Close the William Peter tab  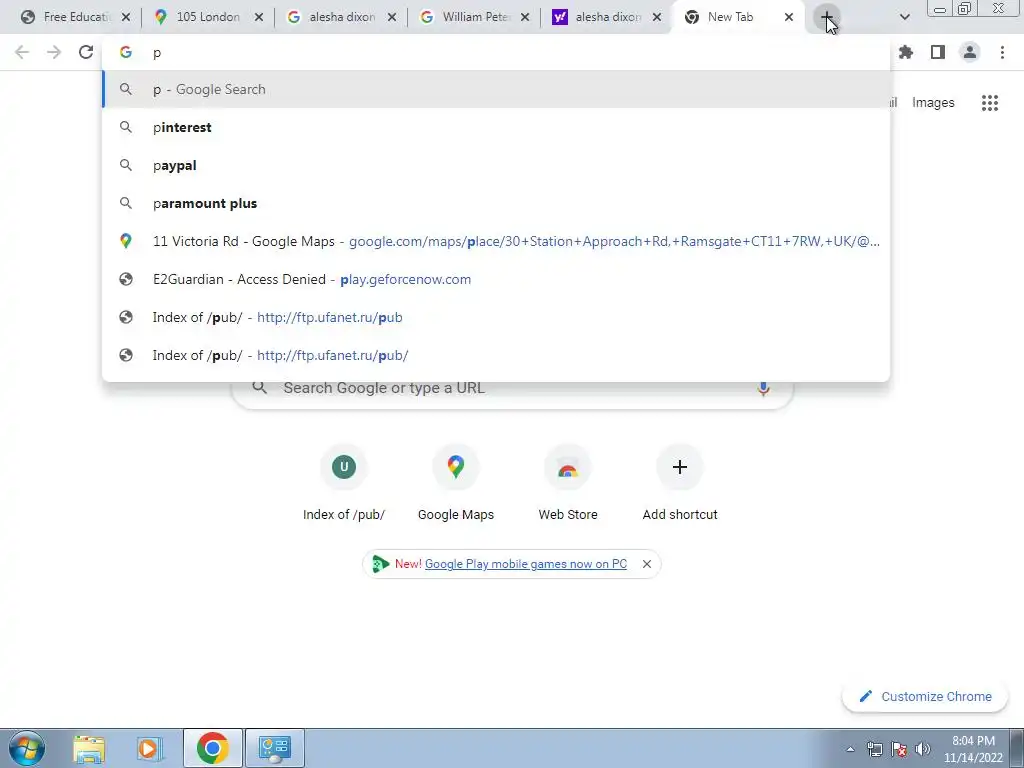point(525,17)
